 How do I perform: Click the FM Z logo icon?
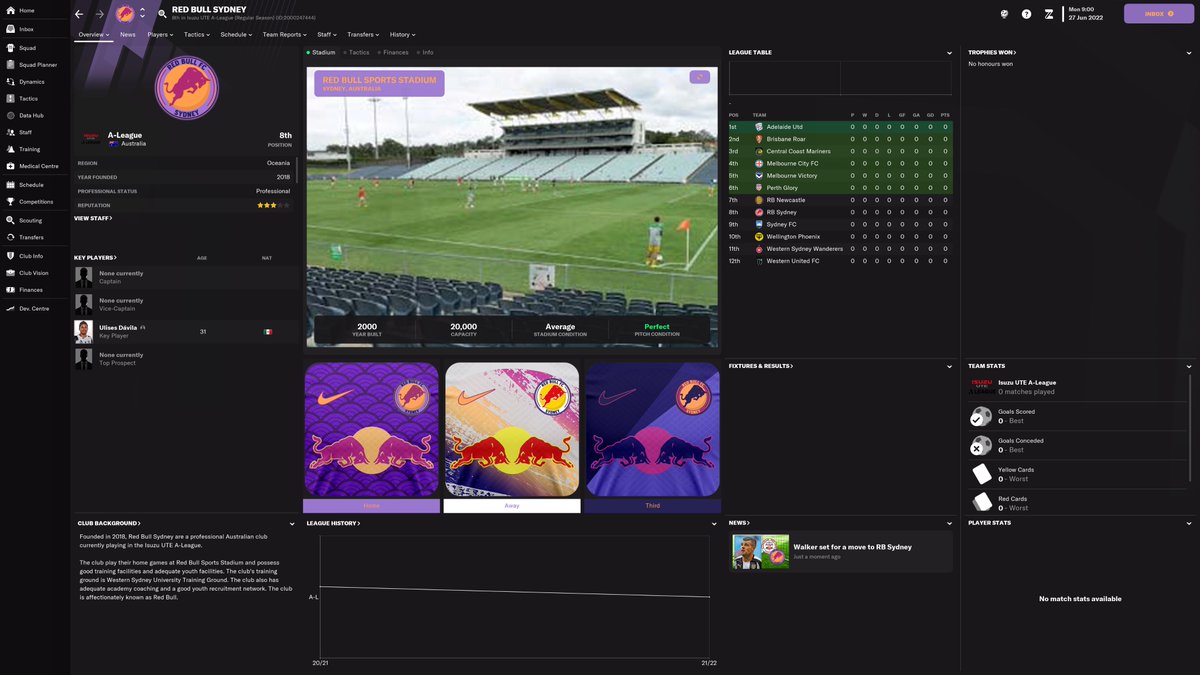(1049, 14)
